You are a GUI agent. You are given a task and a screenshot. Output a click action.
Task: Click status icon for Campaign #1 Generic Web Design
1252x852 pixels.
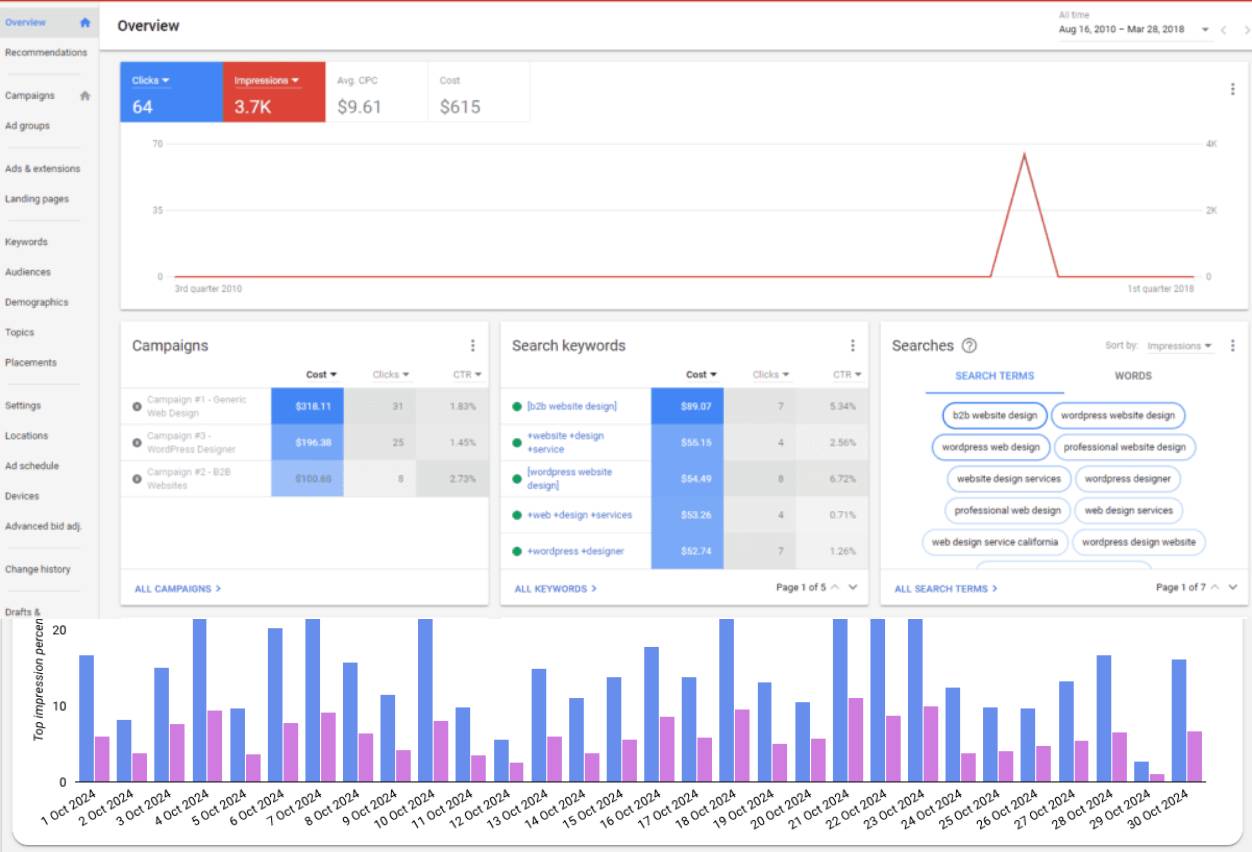[137, 406]
